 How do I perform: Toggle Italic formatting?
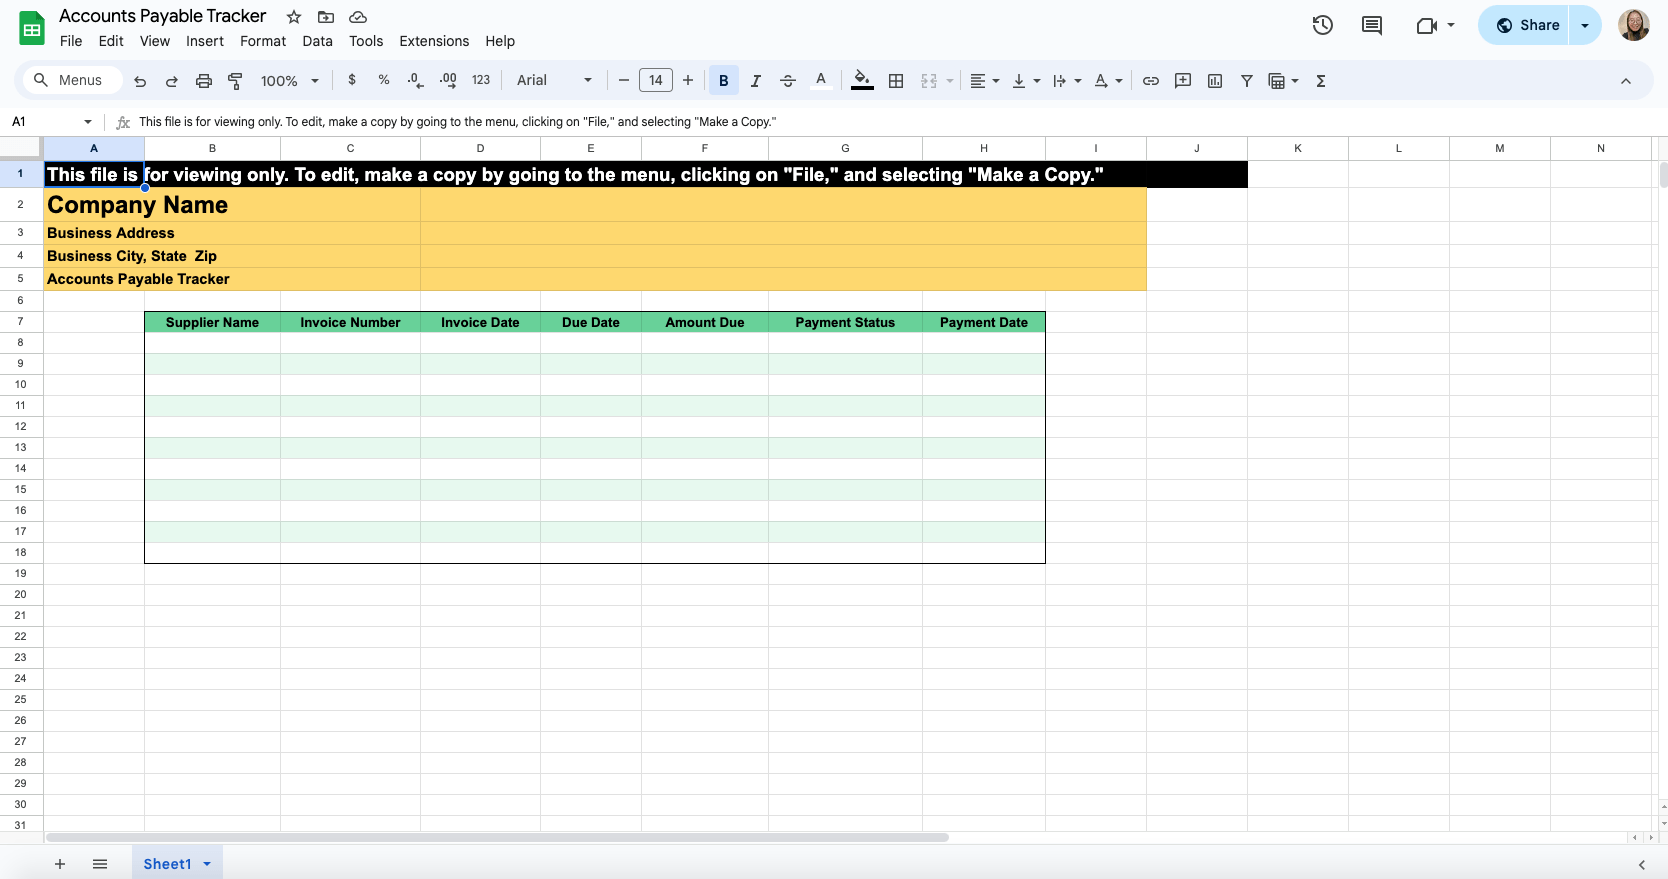pyautogui.click(x=756, y=81)
